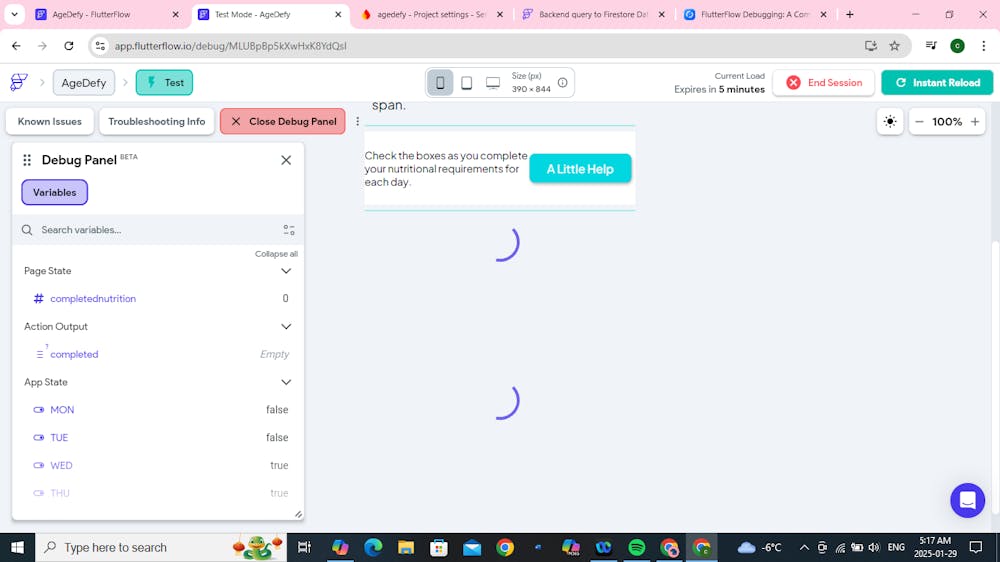Image resolution: width=1000 pixels, height=562 pixels.
Task: Bookmark this page with the star icon
Action: [x=895, y=46]
